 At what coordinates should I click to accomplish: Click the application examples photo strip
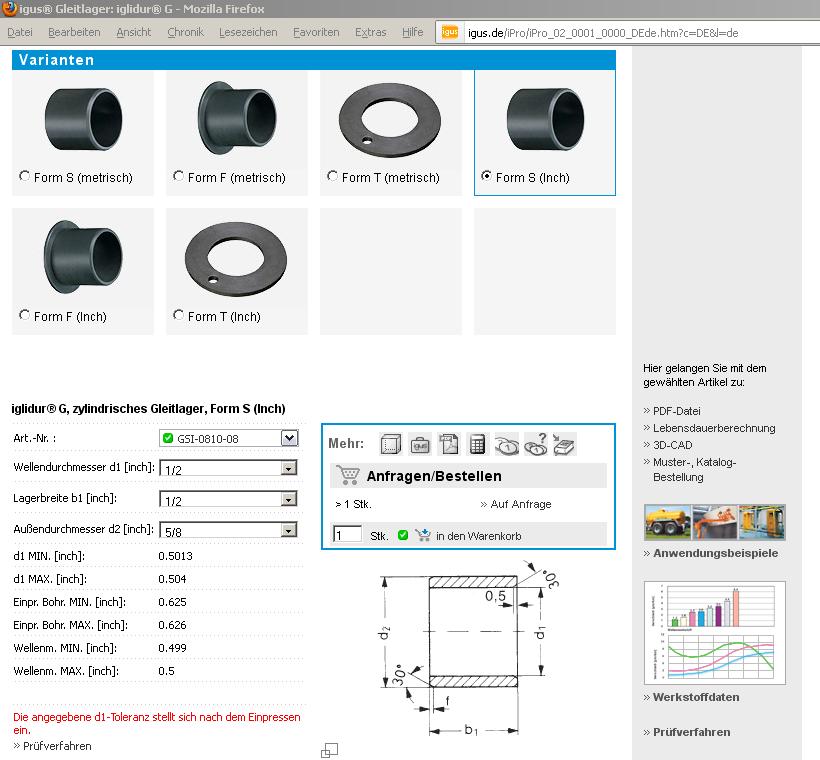[x=715, y=521]
